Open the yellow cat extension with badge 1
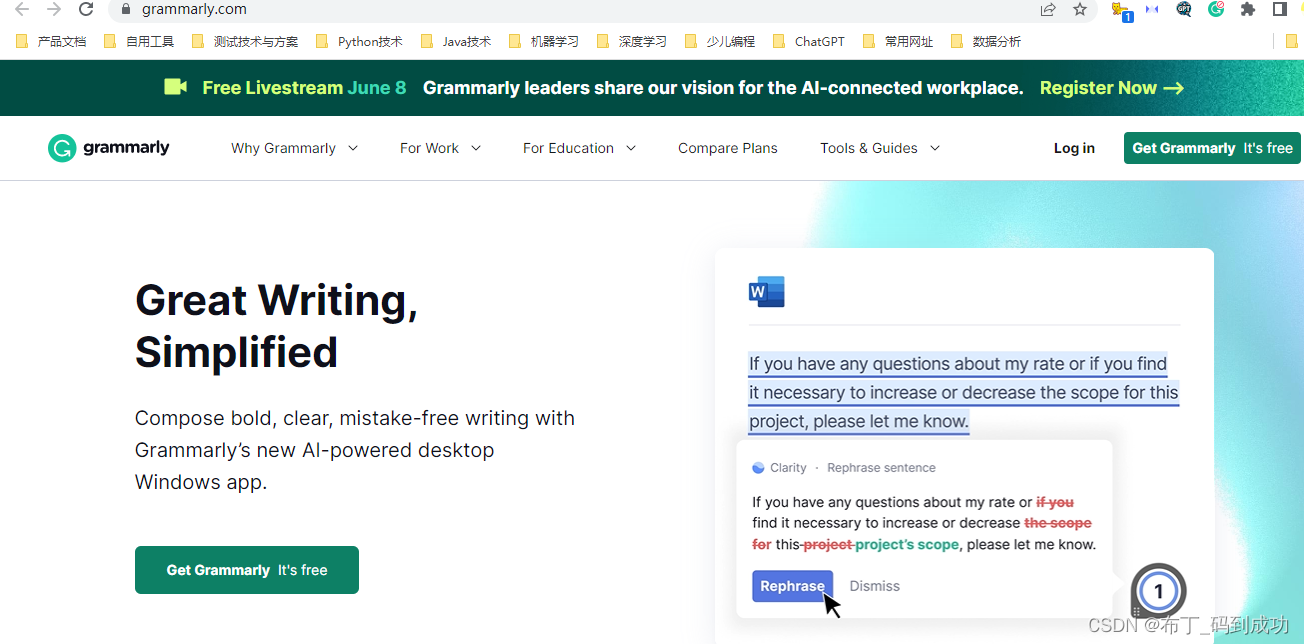 coord(1122,10)
